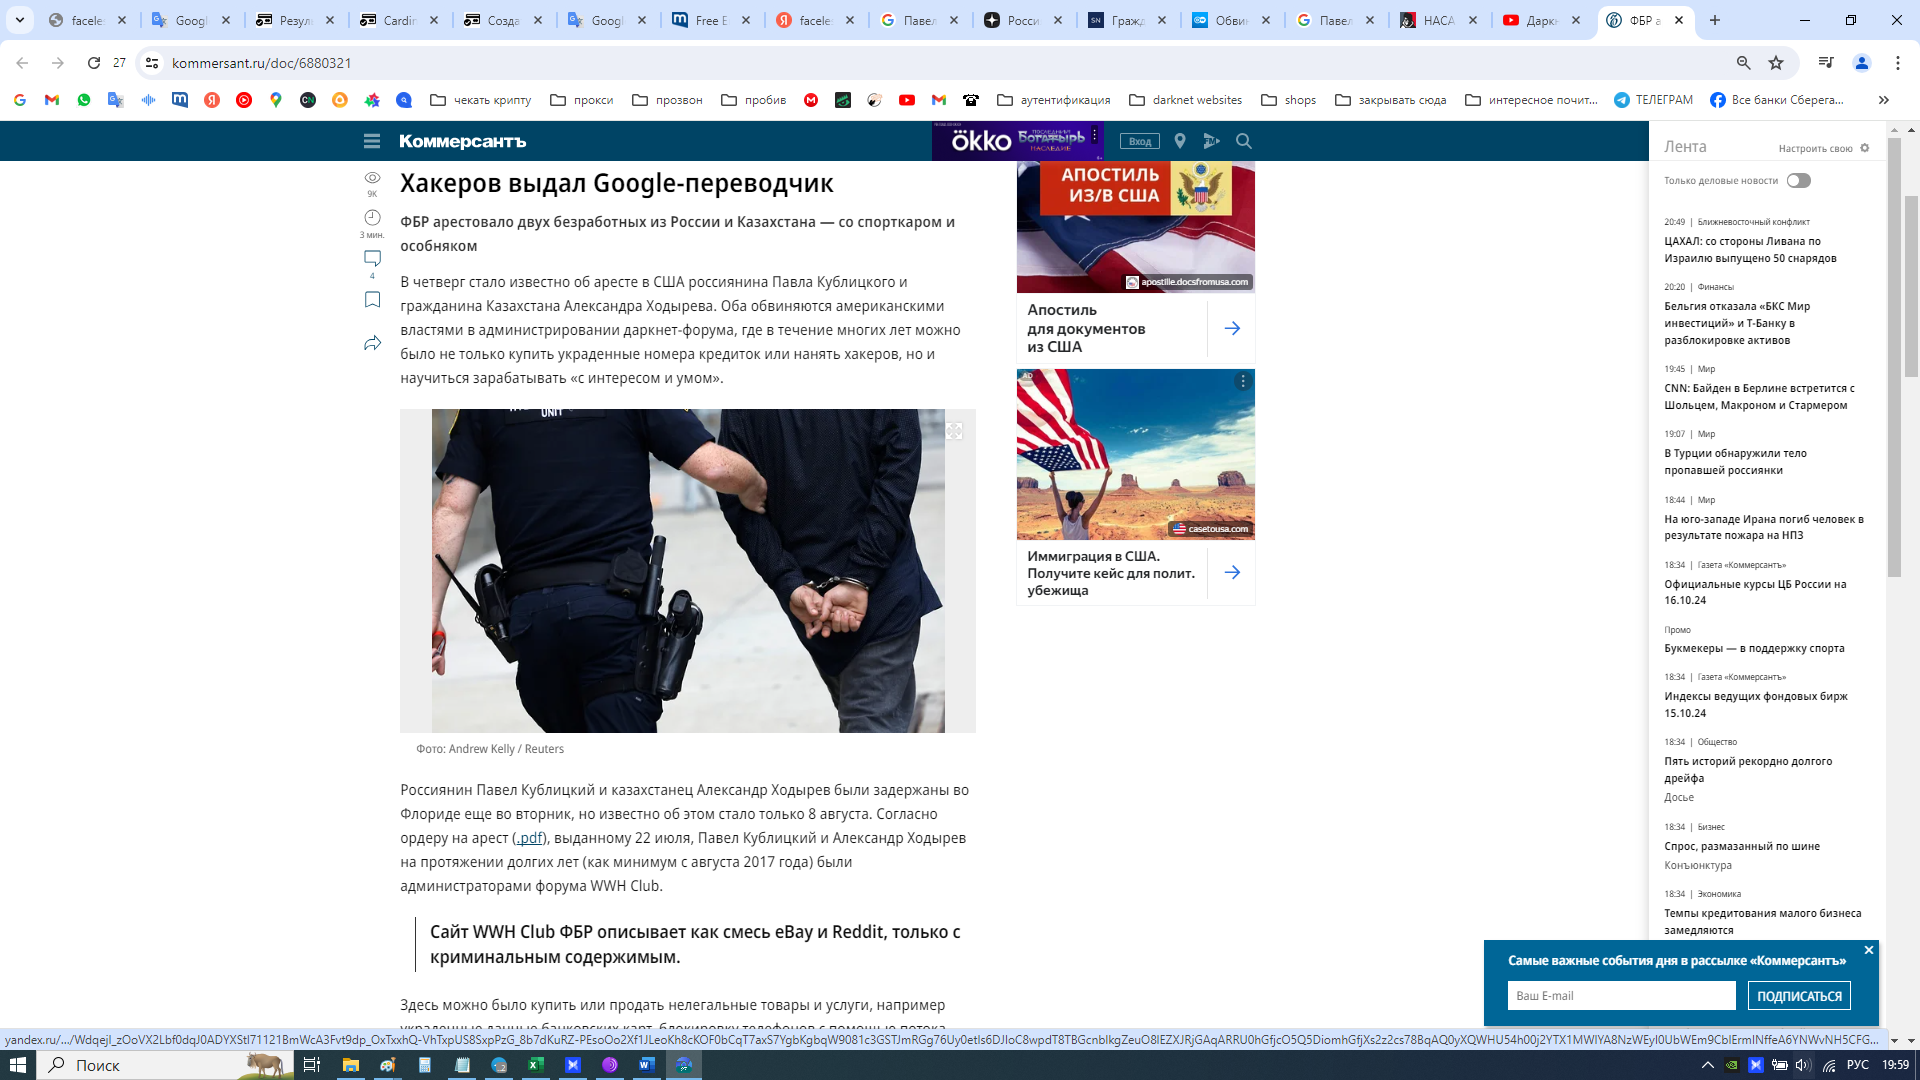
Task: Open the 'darknet websites' bookmark folder
Action: point(1185,100)
